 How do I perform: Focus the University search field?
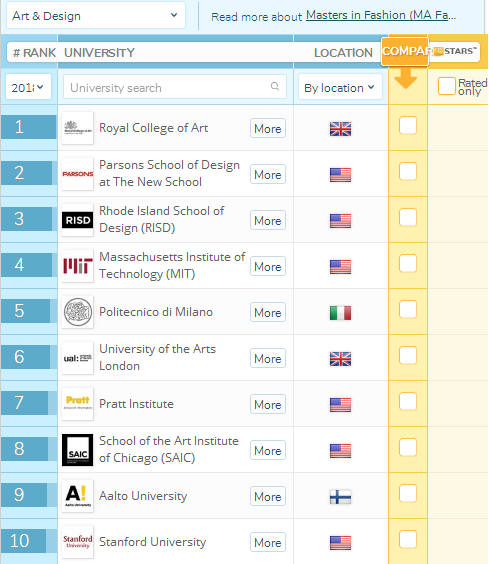(175, 87)
